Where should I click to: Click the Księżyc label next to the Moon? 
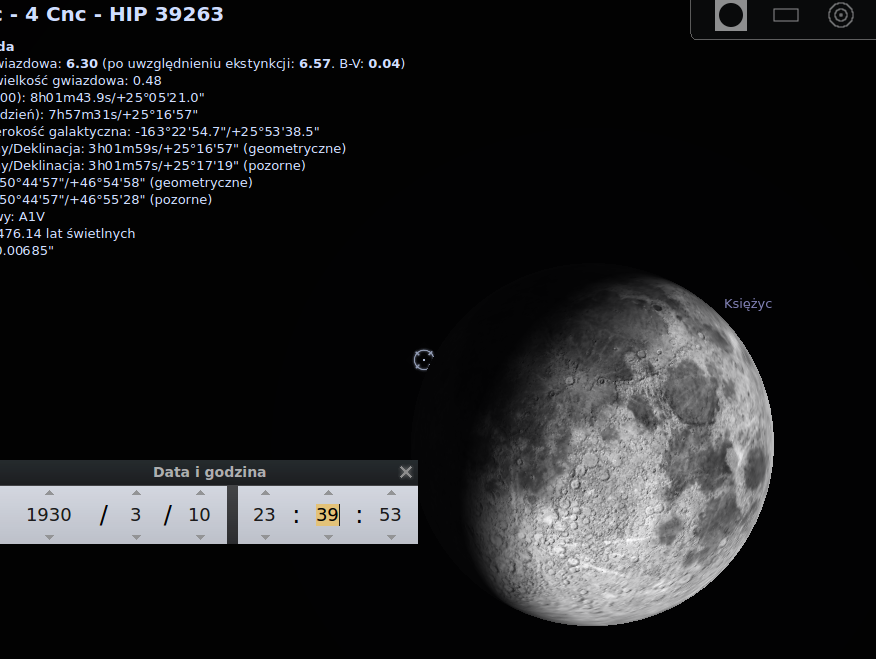click(748, 304)
